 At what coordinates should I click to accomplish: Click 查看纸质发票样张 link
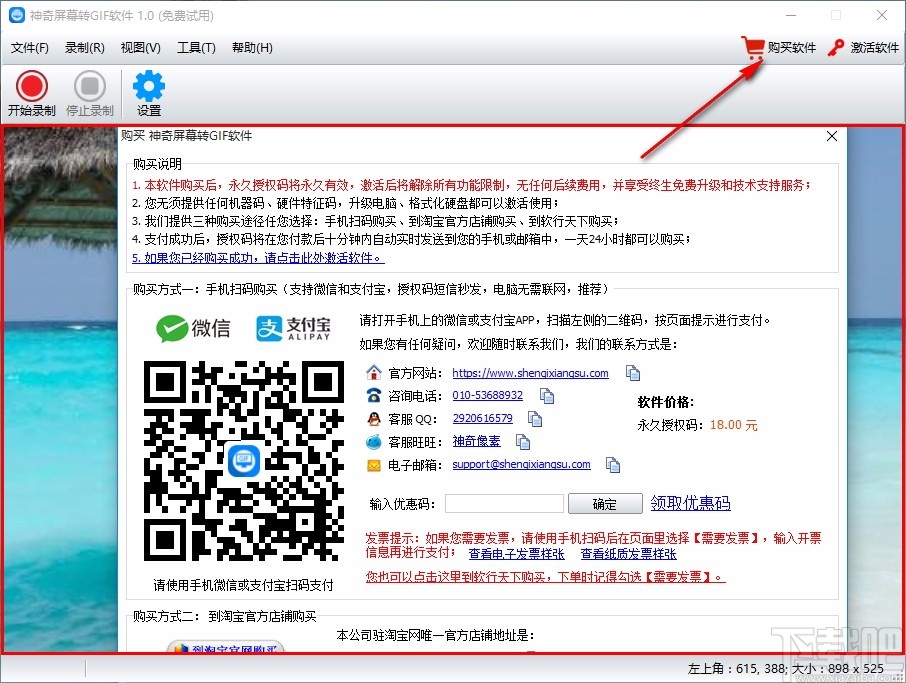click(x=628, y=554)
